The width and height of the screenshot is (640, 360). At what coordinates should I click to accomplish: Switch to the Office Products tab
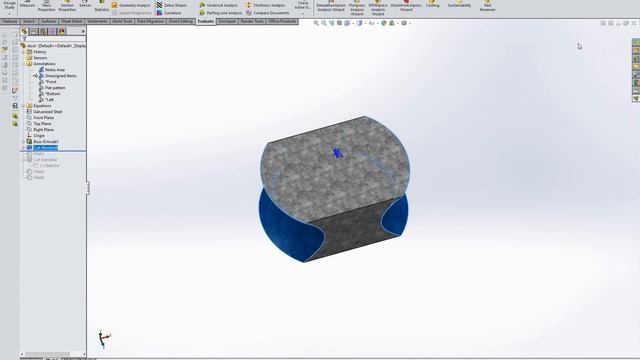(x=282, y=21)
